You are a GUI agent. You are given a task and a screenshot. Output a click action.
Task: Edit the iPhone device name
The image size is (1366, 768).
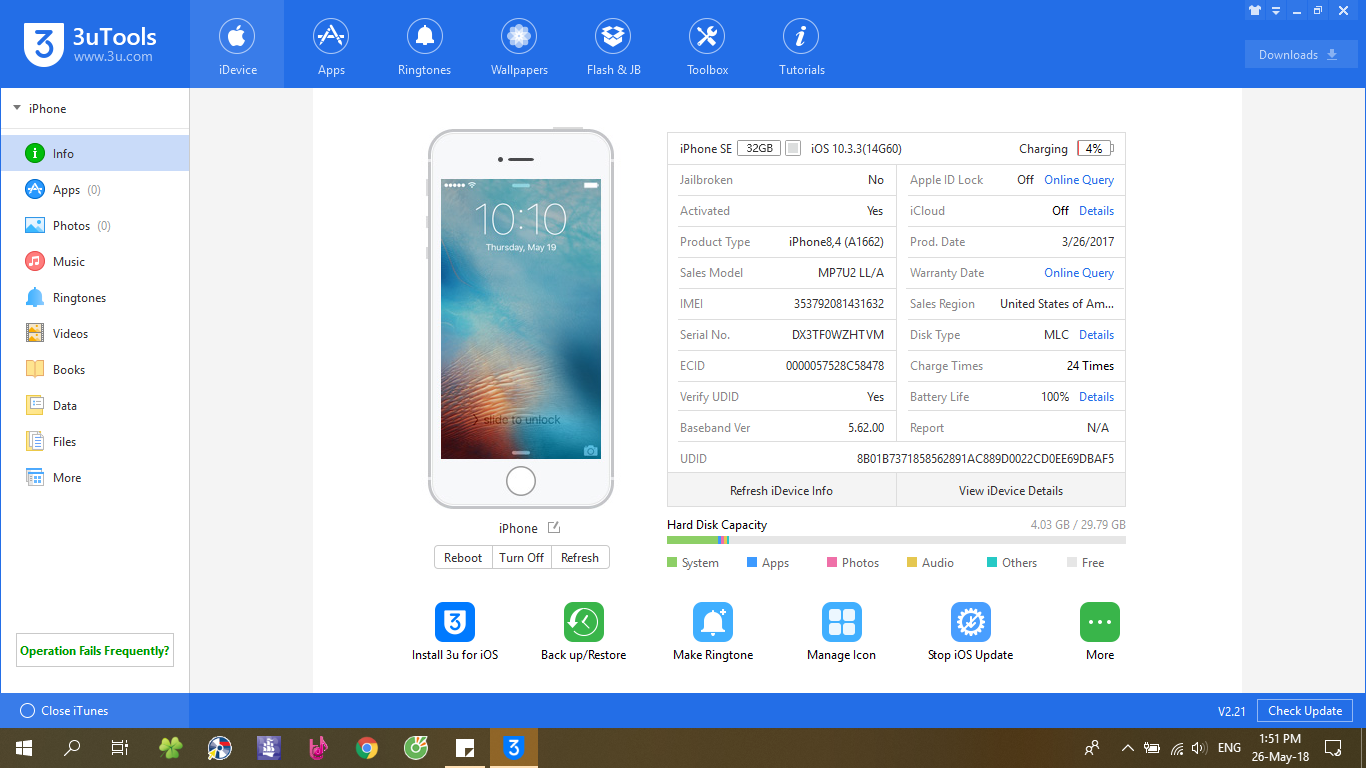554,528
